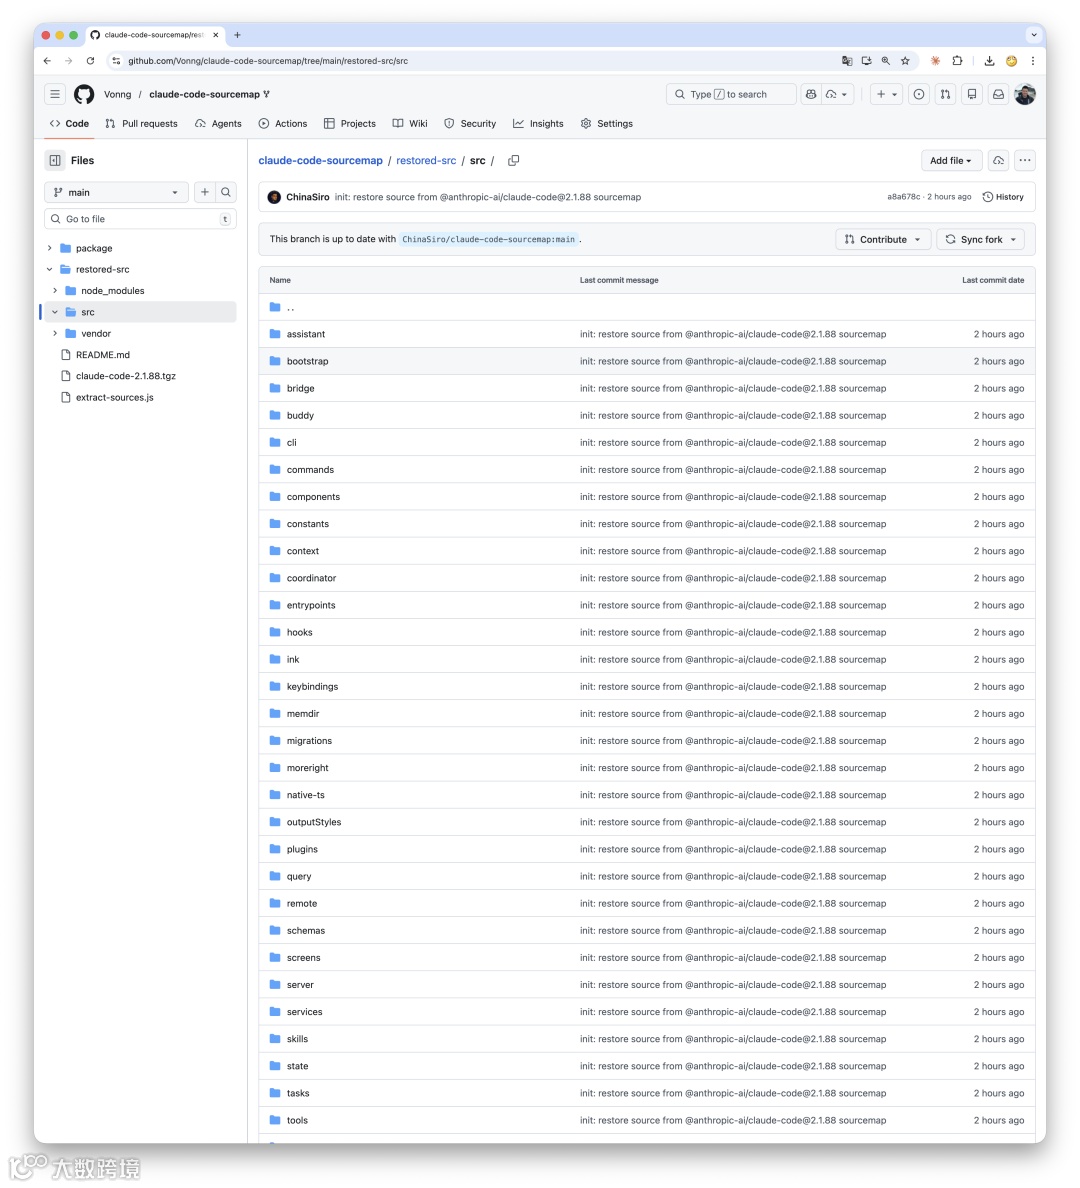Image resolution: width=1080 pixels, height=1188 pixels.
Task: Open extract-sources.js in file tree
Action: click(x=114, y=397)
